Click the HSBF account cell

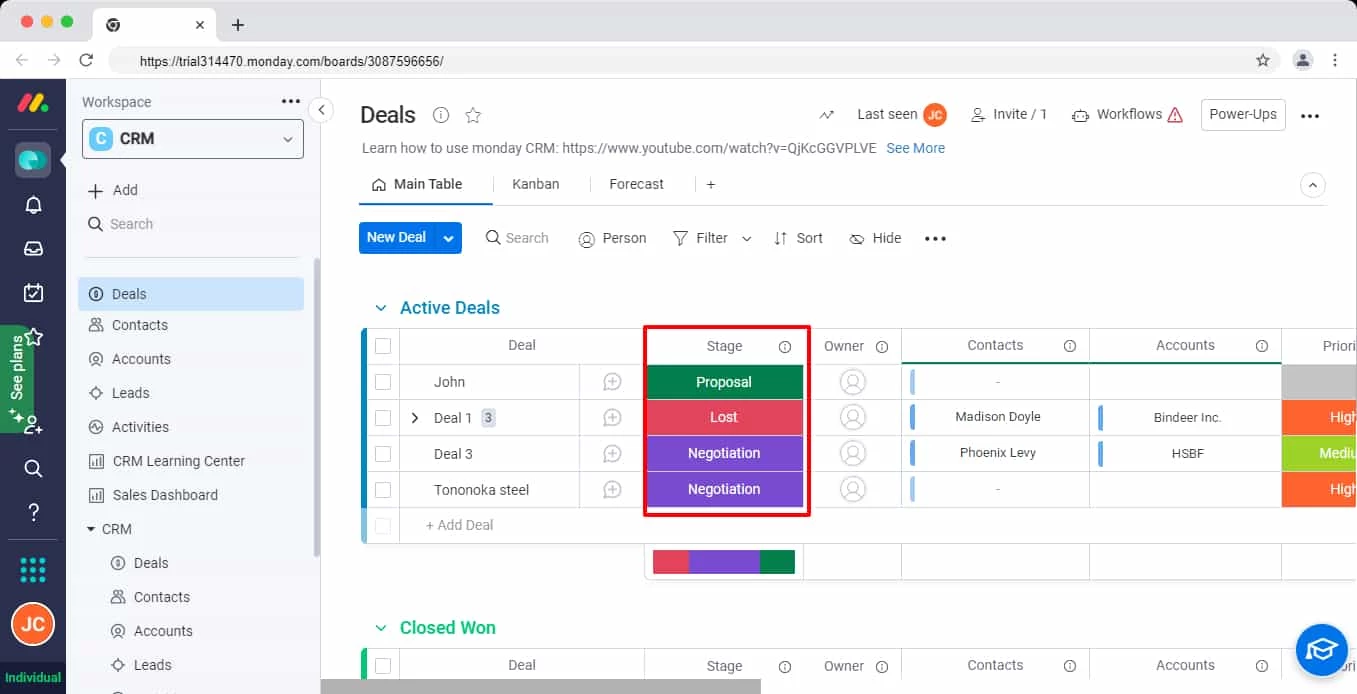click(x=1187, y=454)
